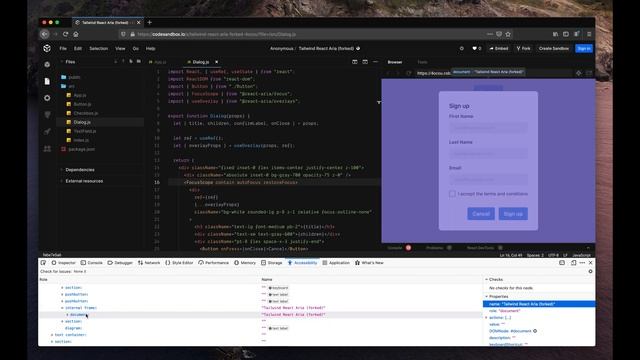The image size is (640, 360).
Task: Select package.json in the file tree
Action: [x=81, y=149]
